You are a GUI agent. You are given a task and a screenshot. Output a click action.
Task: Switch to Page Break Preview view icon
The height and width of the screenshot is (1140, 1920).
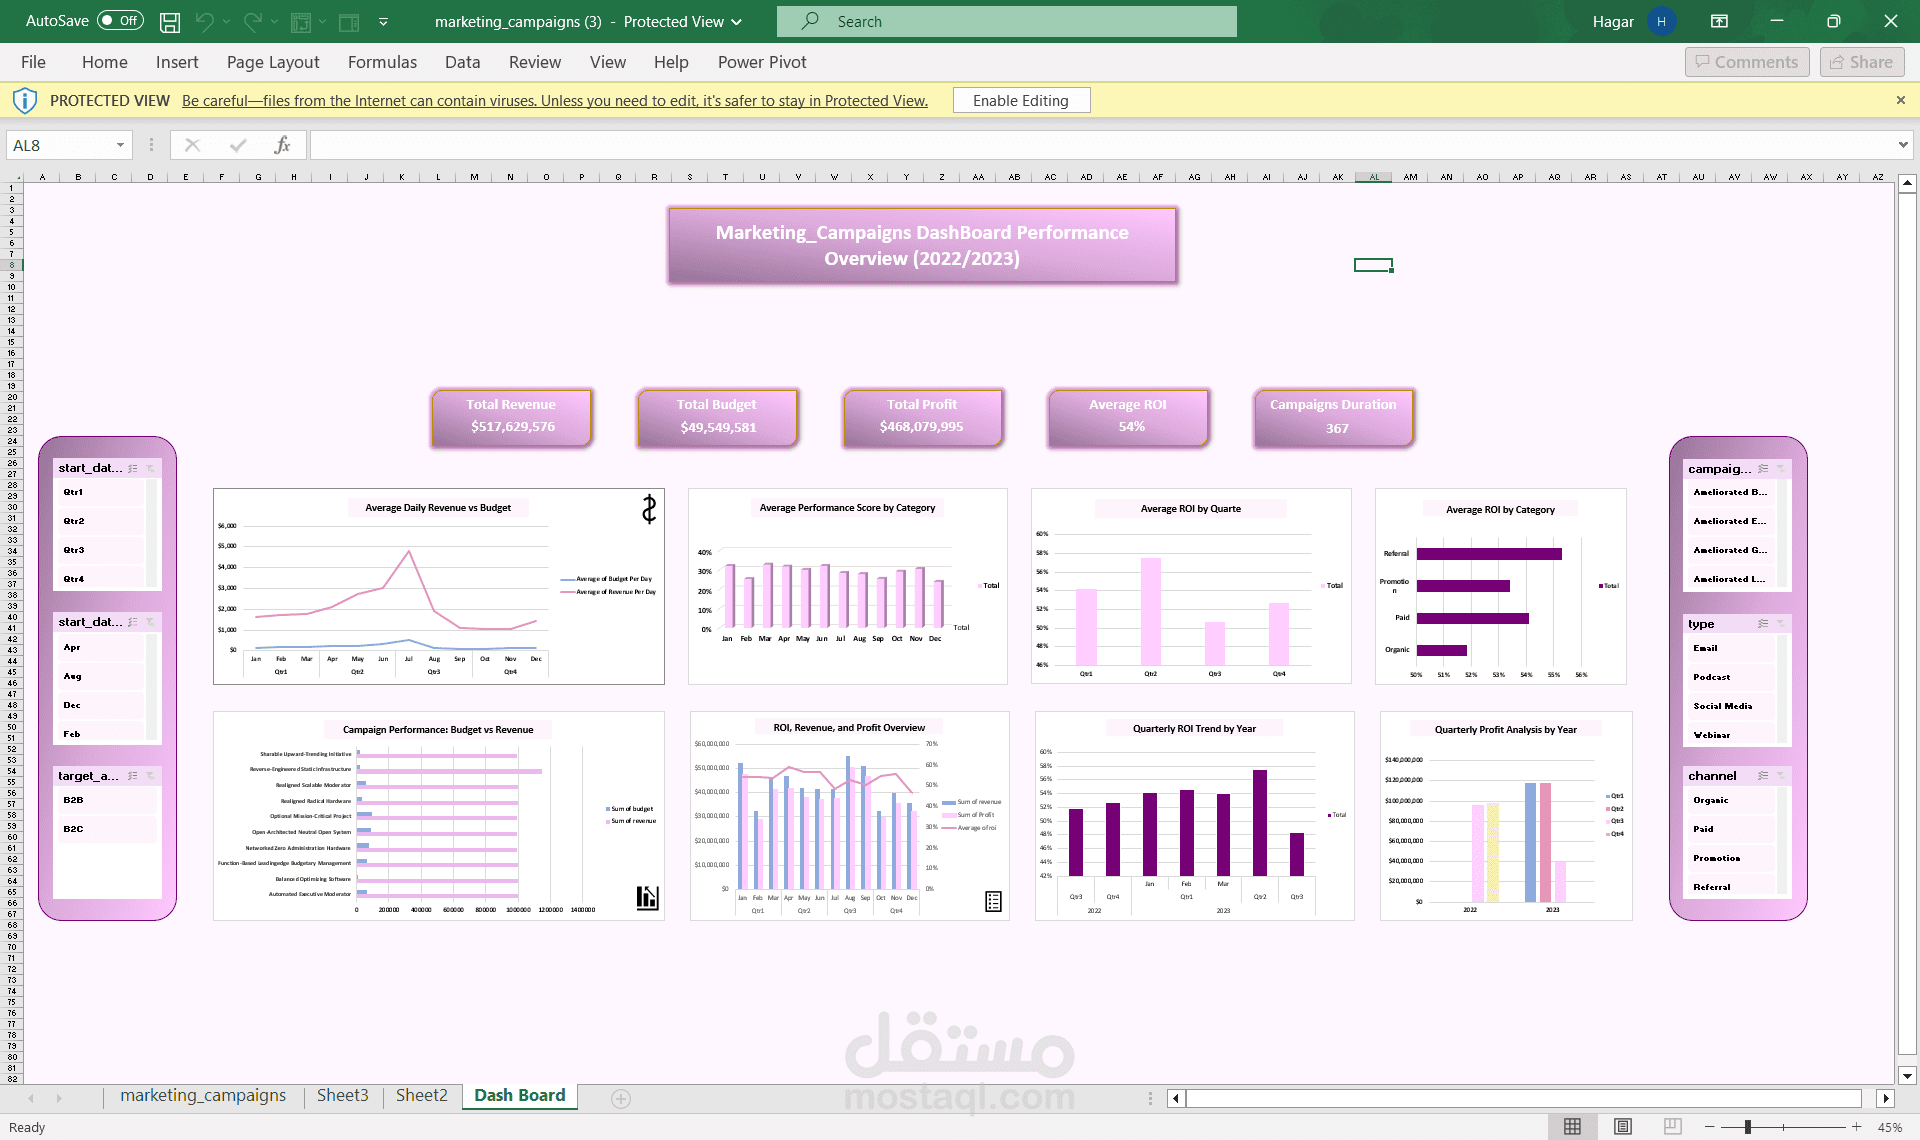tap(1672, 1127)
